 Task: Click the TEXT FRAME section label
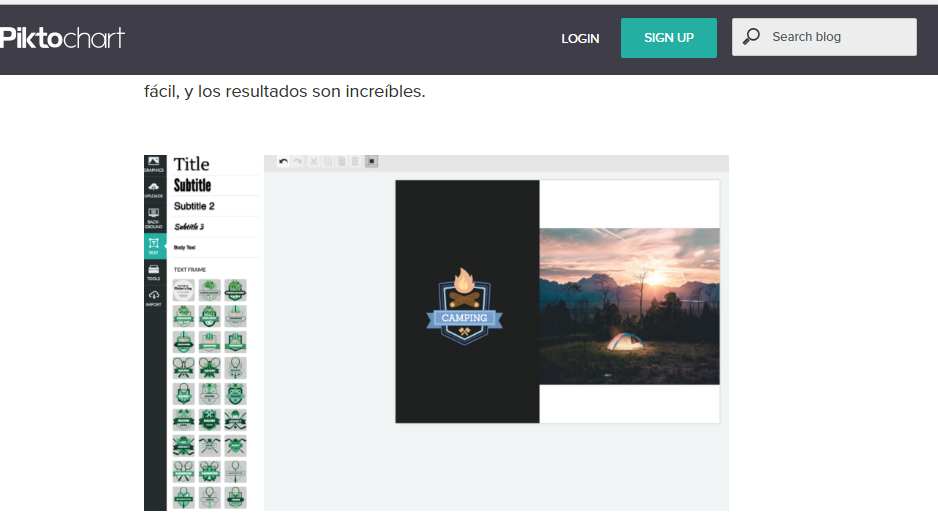(x=190, y=270)
